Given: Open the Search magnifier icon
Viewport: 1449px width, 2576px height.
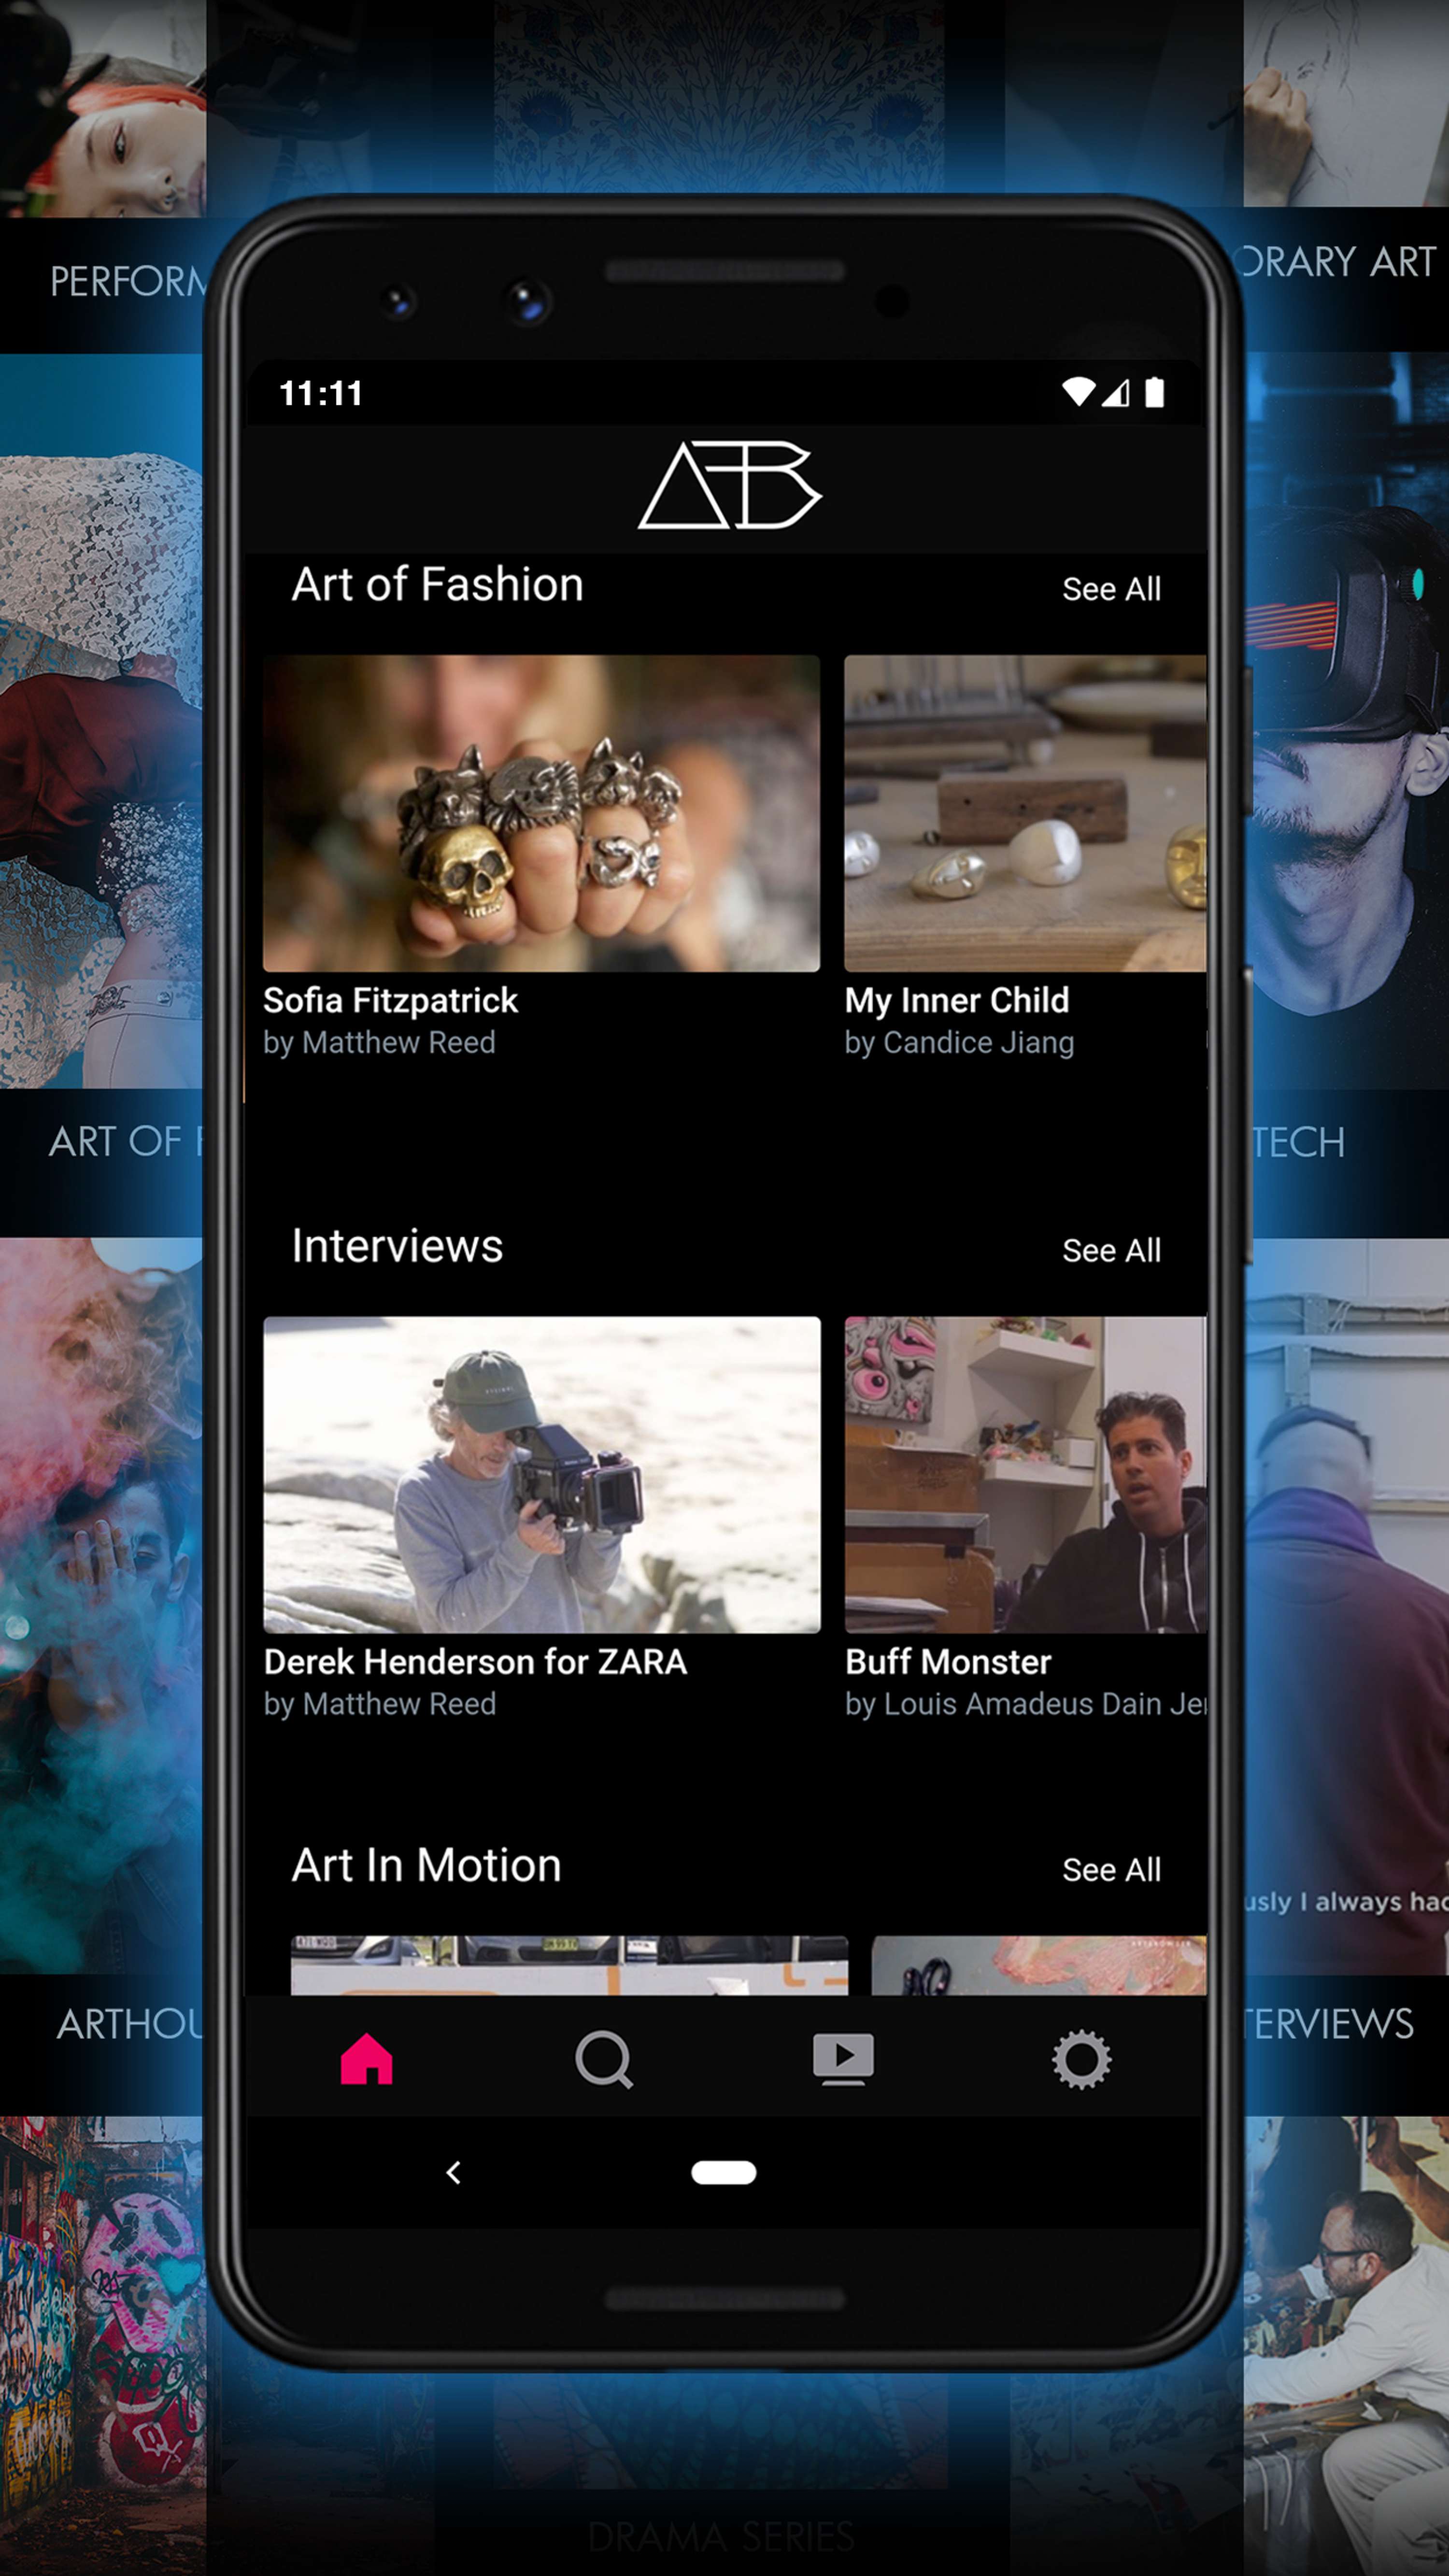Looking at the screenshot, I should [604, 2060].
